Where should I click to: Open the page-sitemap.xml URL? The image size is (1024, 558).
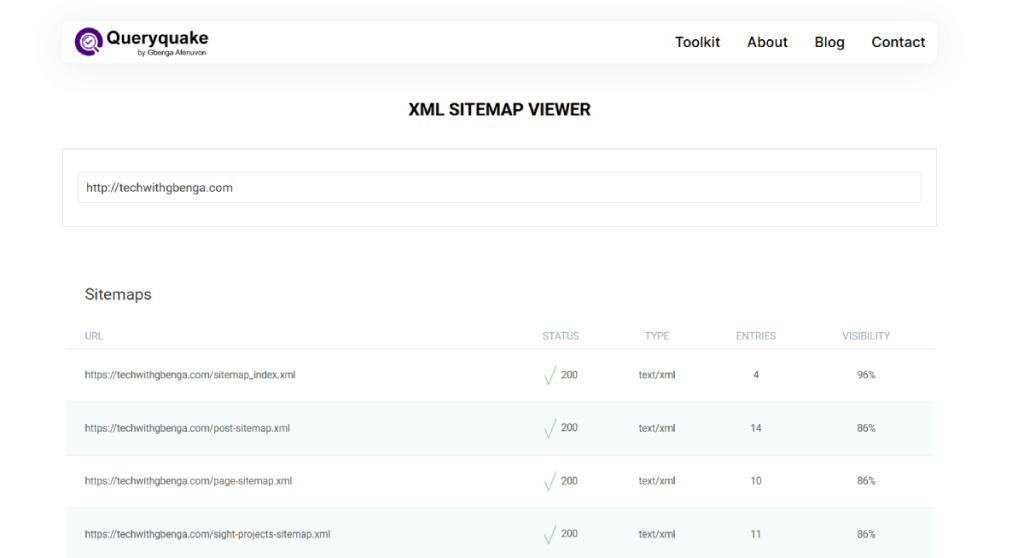tap(188, 481)
